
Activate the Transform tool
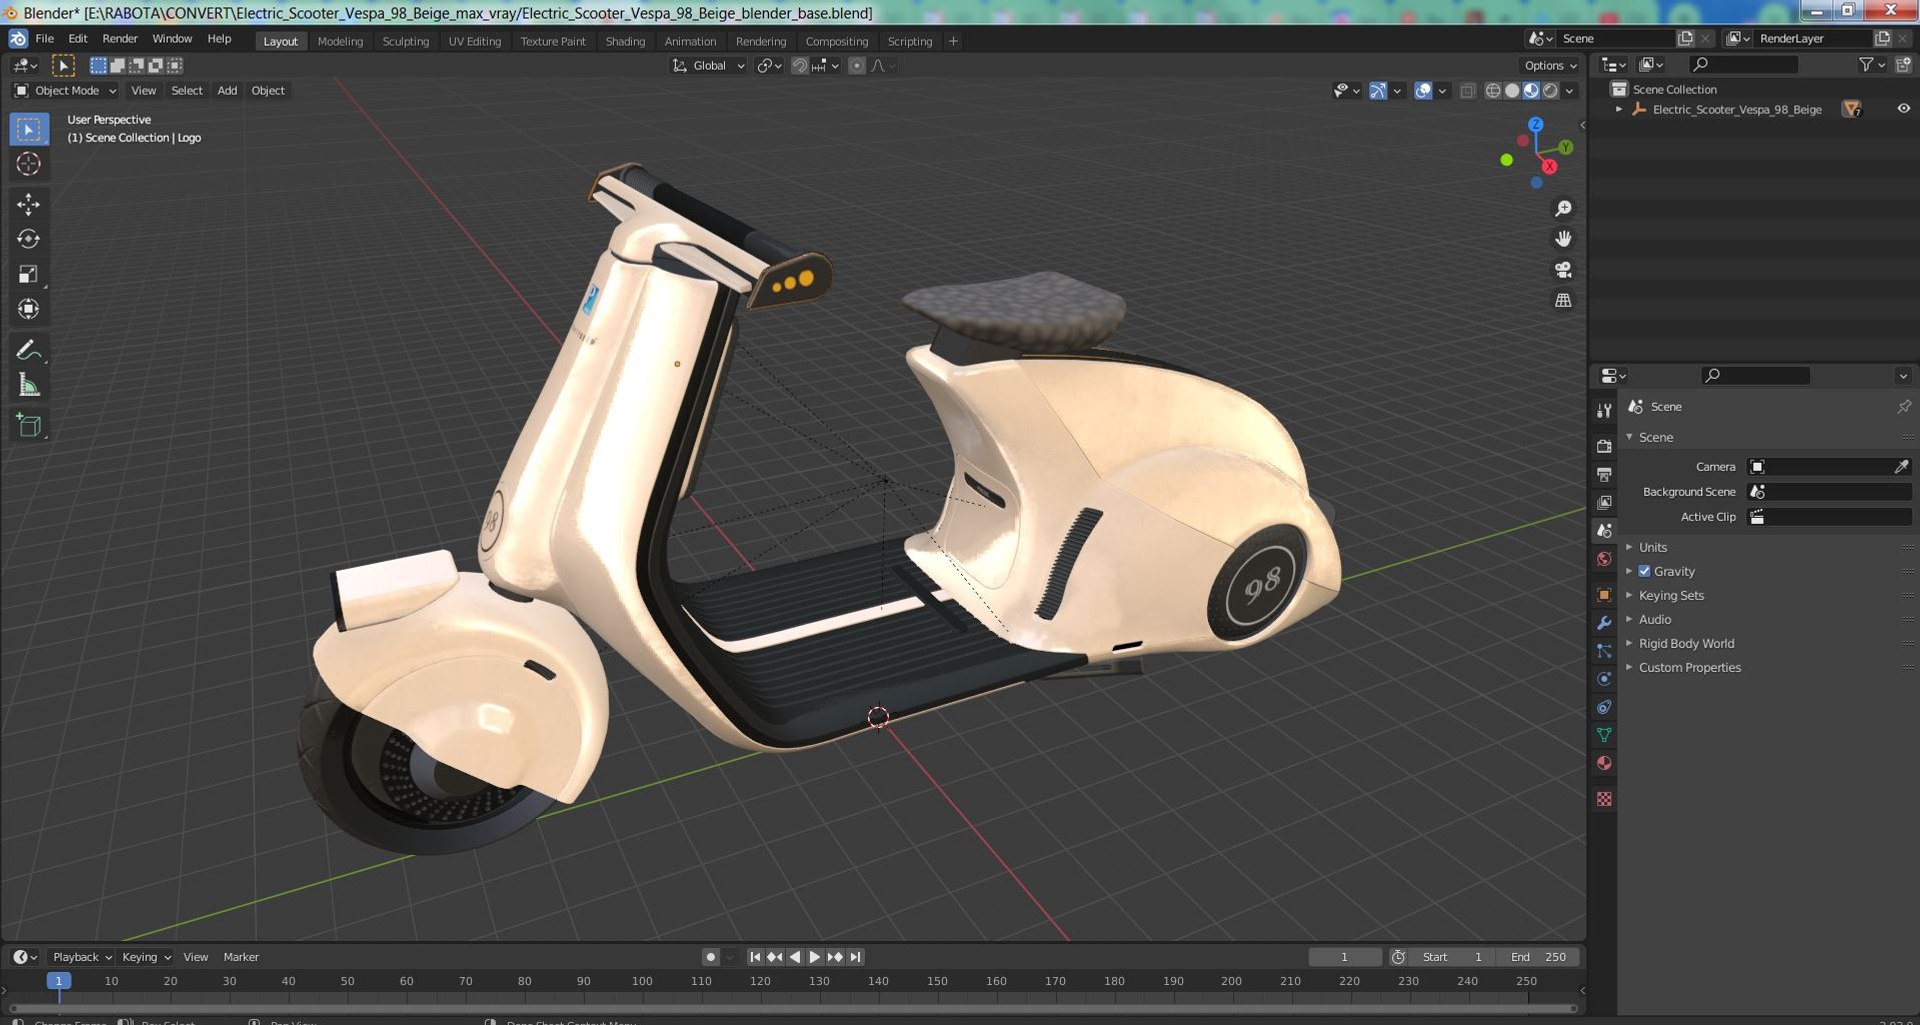(28, 309)
